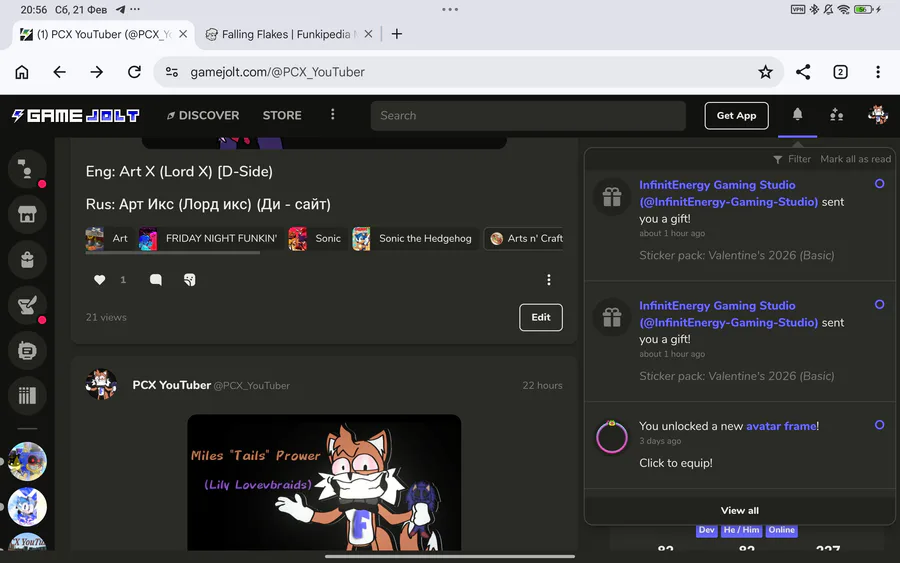This screenshot has height=563, width=900.
Task: Click the Get App button
Action: coord(736,115)
